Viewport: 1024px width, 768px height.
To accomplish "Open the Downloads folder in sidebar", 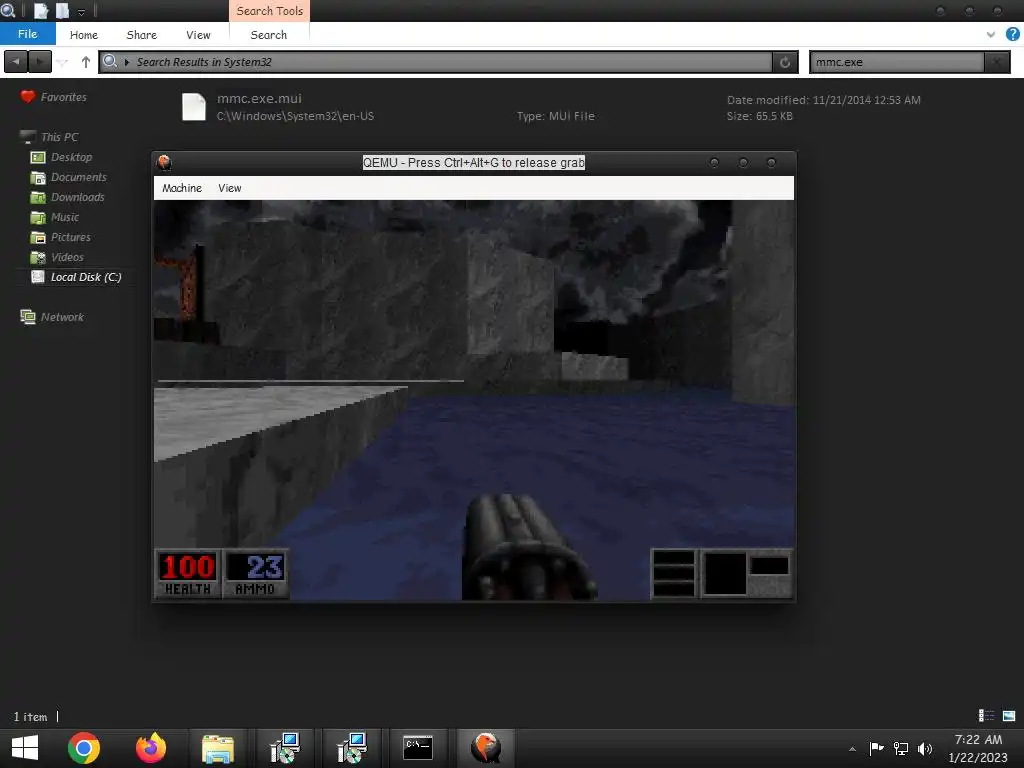I will (x=77, y=197).
